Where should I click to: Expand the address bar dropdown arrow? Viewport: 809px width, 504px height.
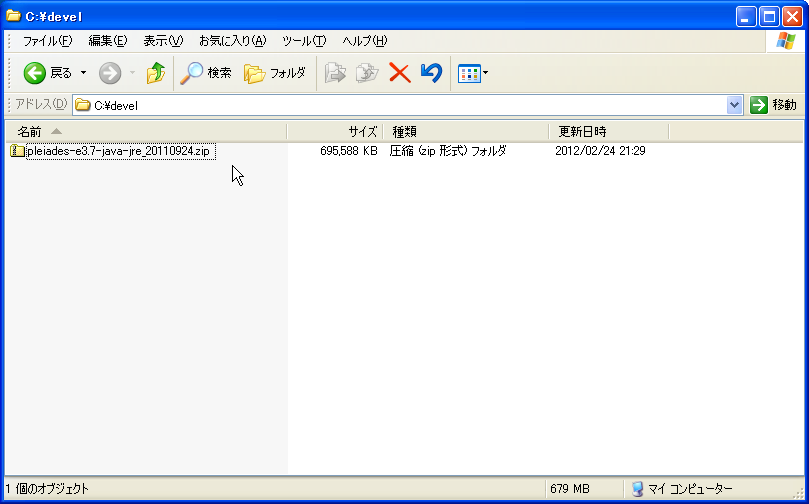pos(734,105)
